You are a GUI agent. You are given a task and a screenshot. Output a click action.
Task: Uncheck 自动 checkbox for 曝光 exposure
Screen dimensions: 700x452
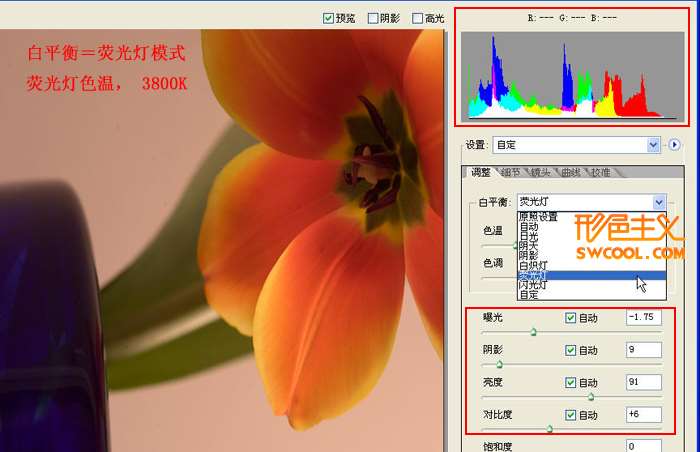click(x=571, y=319)
